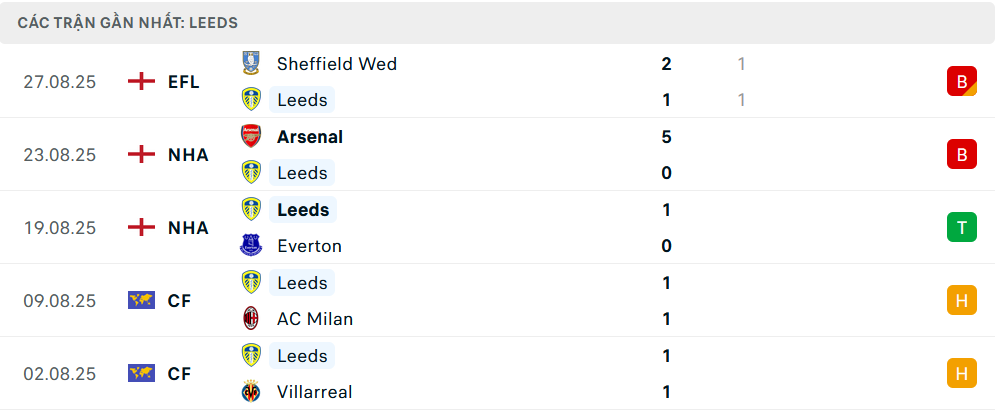Click Leeds crest in Everton match
This screenshot has height=412, width=995.
point(251,210)
